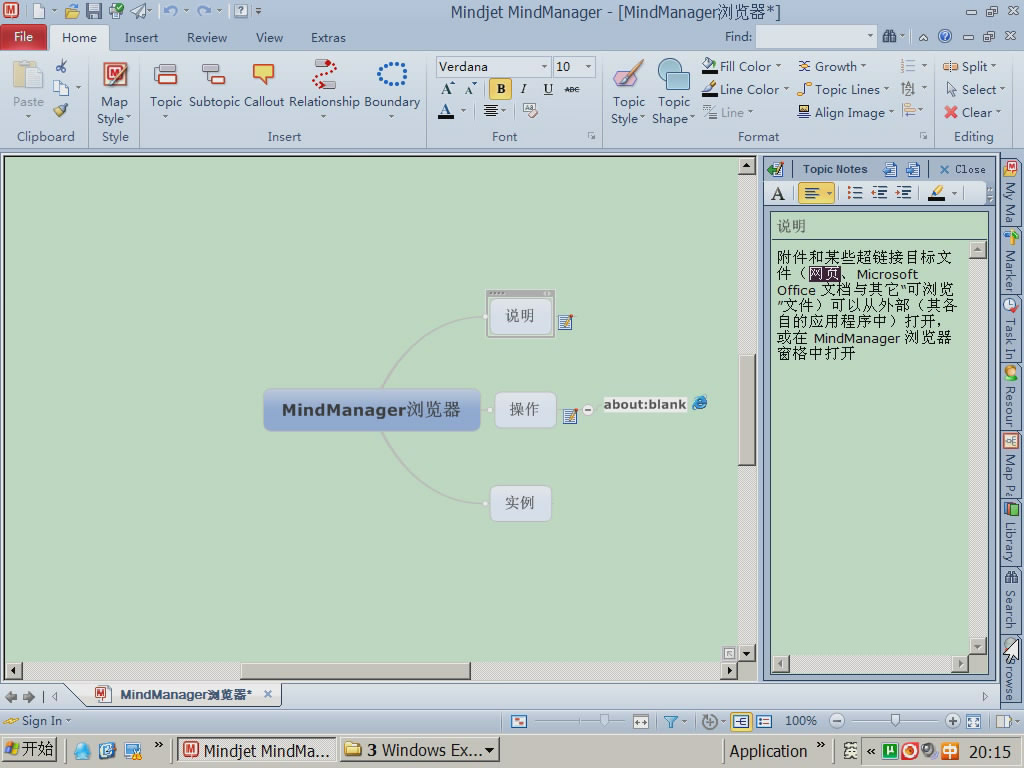Select the MindManager浏览器 document tab
The width and height of the screenshot is (1024, 768).
point(185,694)
